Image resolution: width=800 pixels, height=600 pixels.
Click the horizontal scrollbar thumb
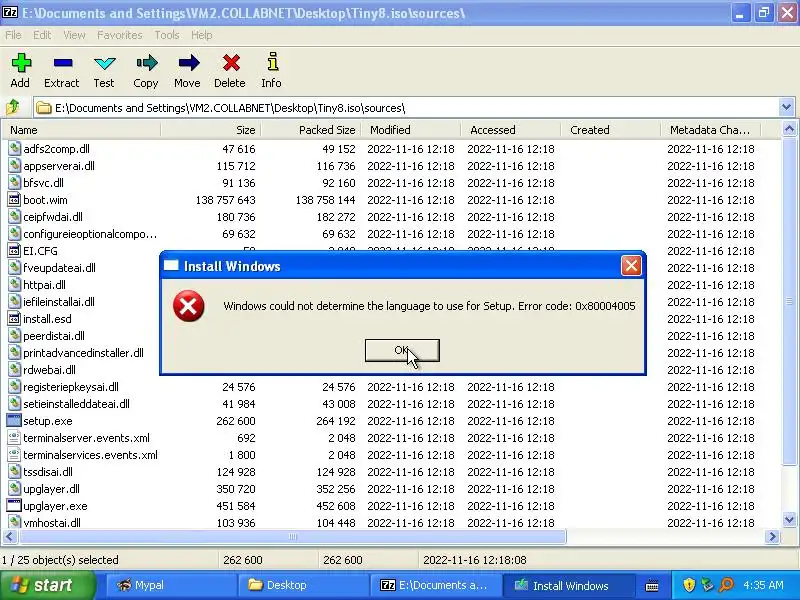(292, 536)
